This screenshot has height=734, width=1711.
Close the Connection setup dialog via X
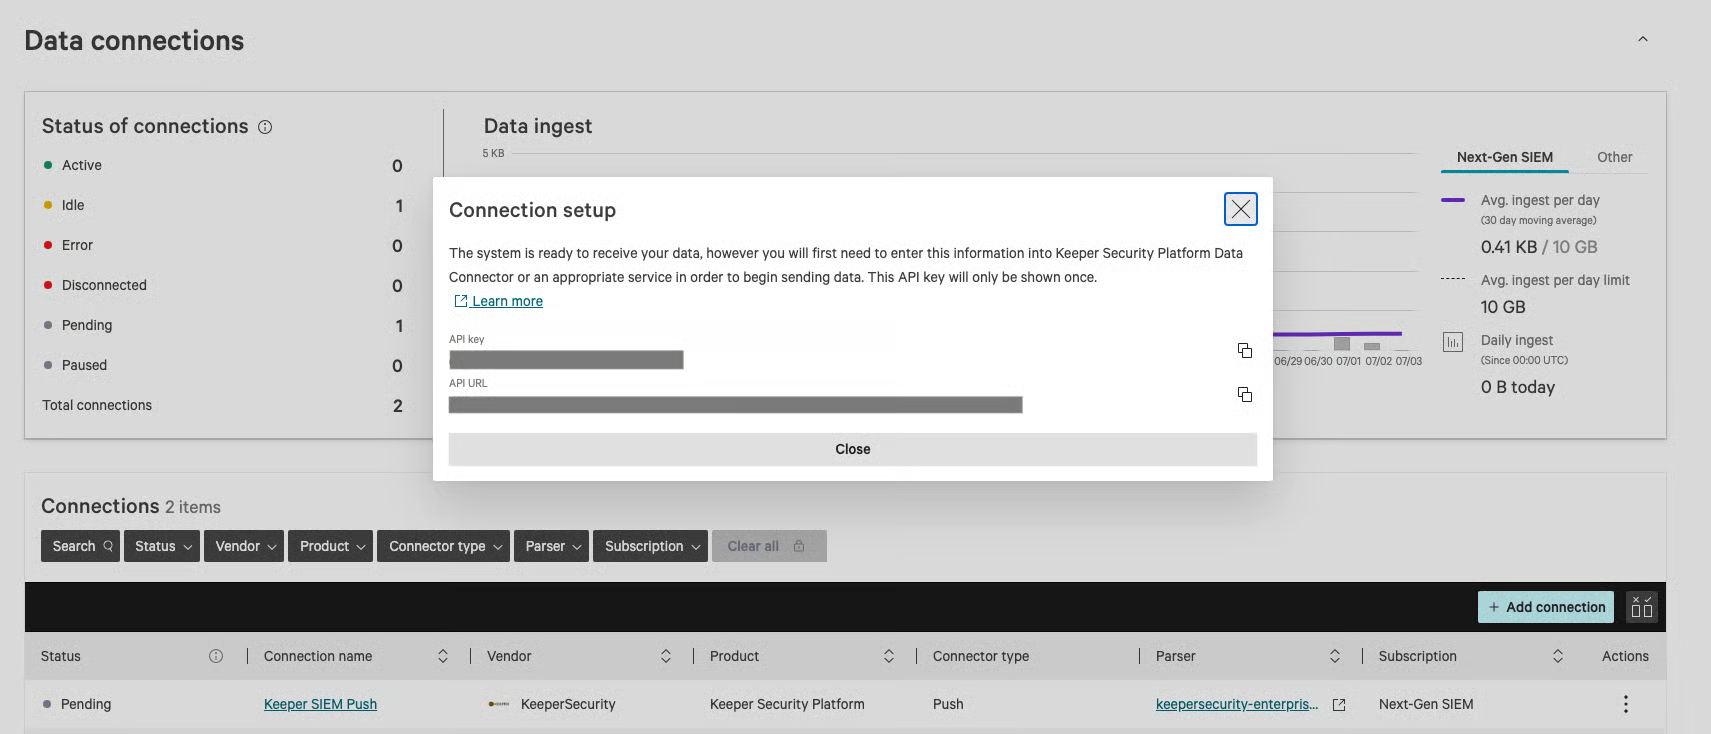click(1240, 209)
